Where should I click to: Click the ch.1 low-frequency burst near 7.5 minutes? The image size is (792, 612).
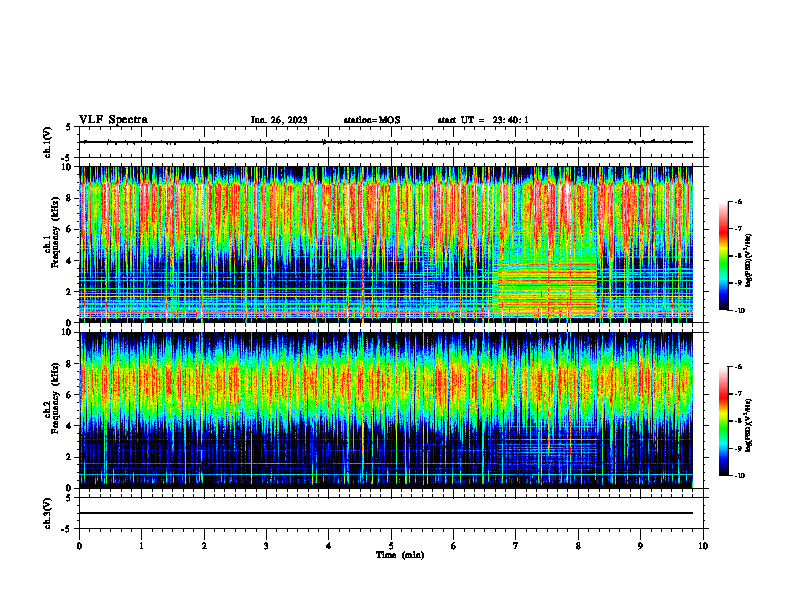coord(546,288)
